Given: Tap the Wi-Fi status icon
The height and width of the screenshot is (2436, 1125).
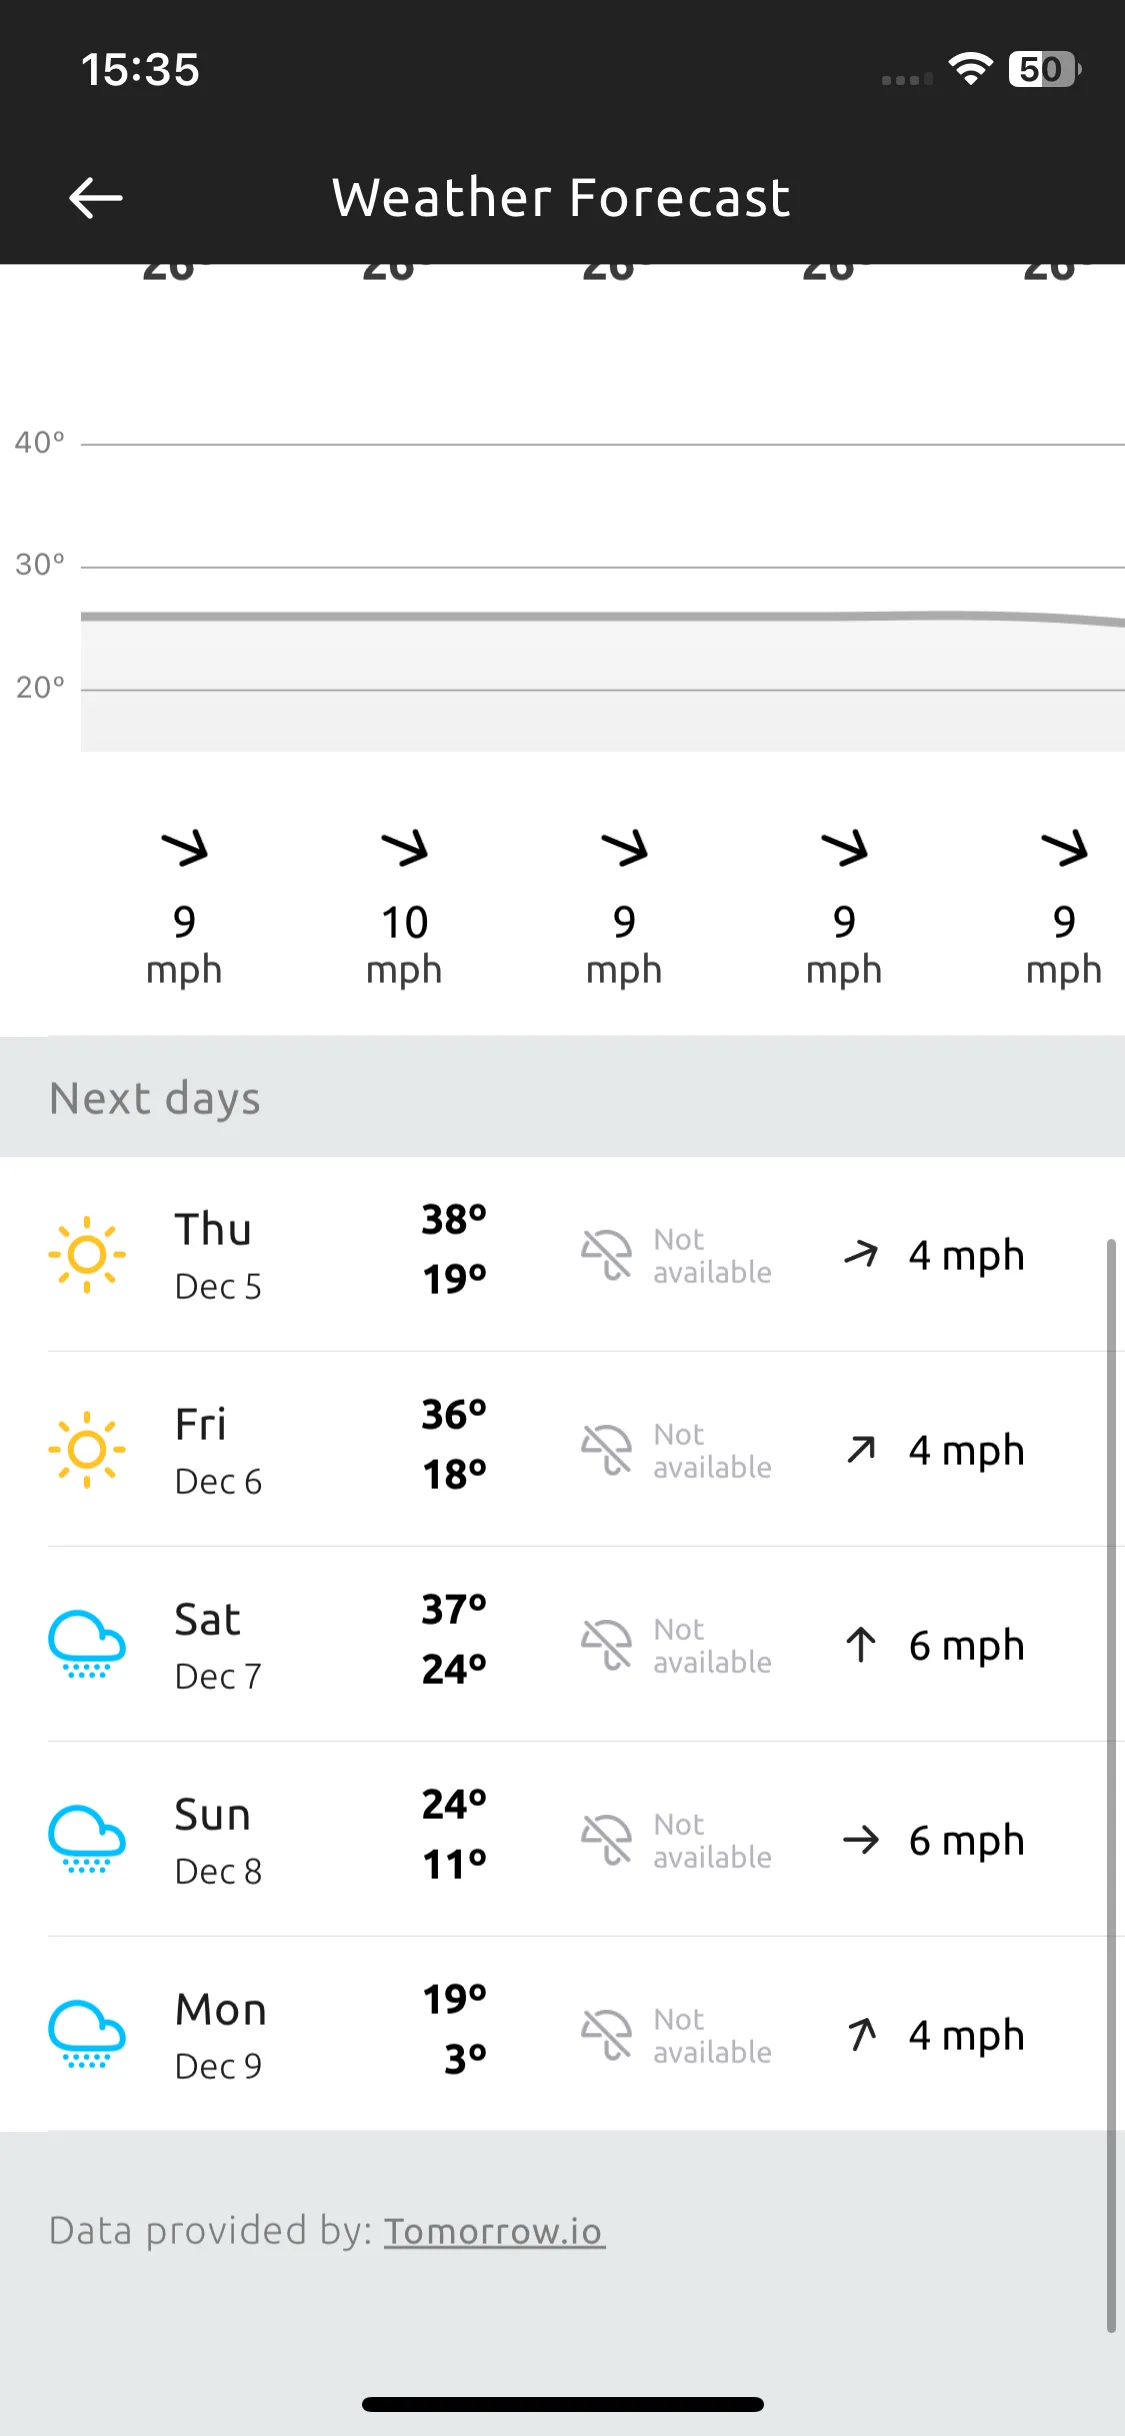Looking at the screenshot, I should click(970, 68).
